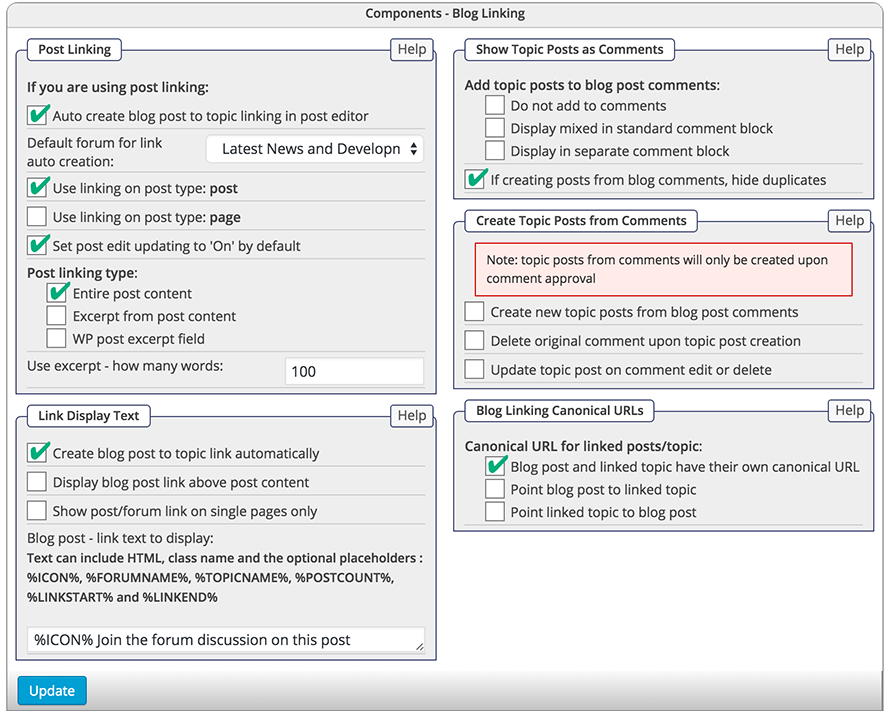Check Create new topic posts from blog comments
888x711 pixels.
(475, 311)
